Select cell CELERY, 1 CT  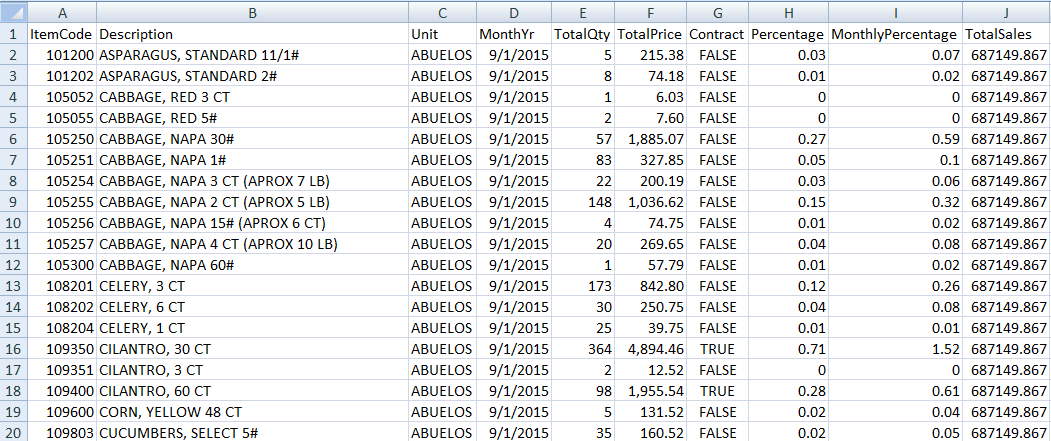pos(253,328)
